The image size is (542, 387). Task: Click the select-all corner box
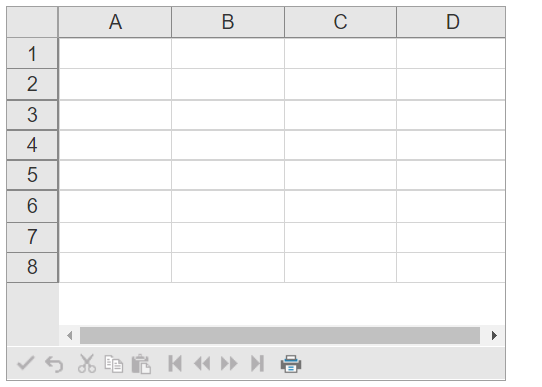(32, 22)
